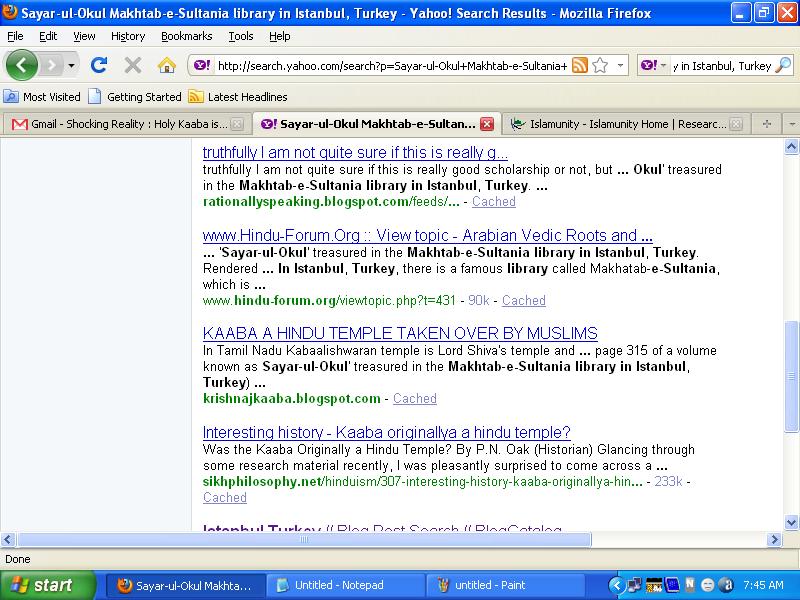Image resolution: width=800 pixels, height=600 pixels.
Task: Click the URL address field
Action: point(392,66)
